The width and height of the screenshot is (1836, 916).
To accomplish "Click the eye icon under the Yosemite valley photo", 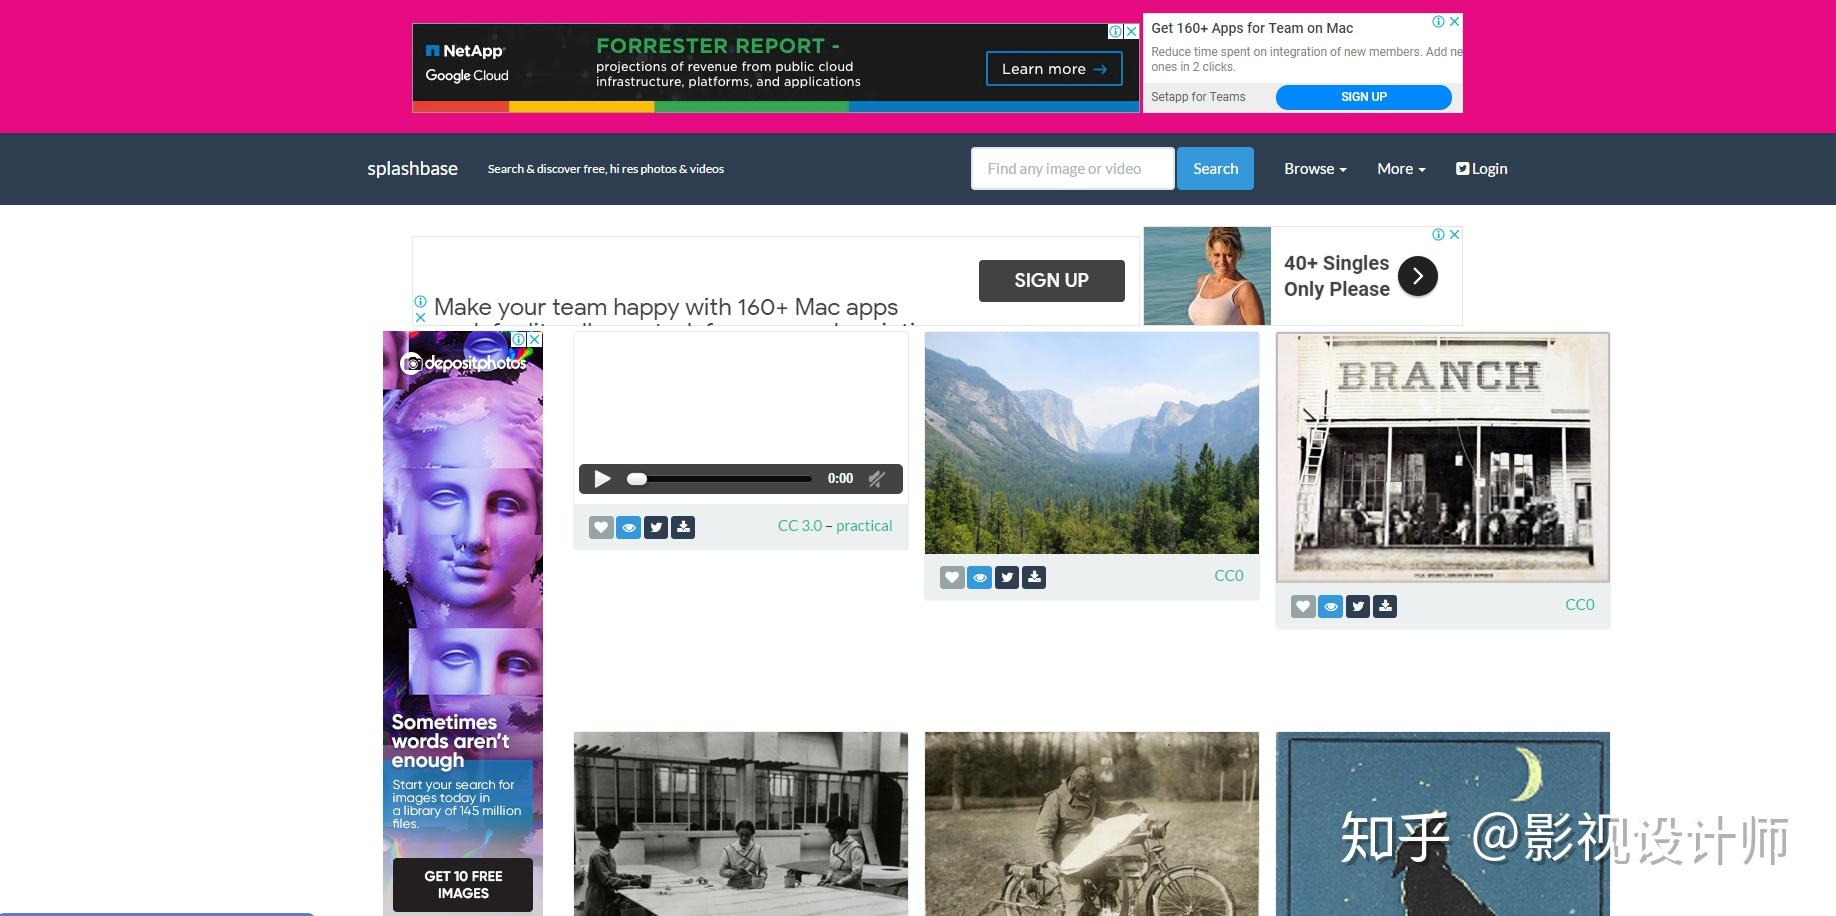I will pos(980,577).
